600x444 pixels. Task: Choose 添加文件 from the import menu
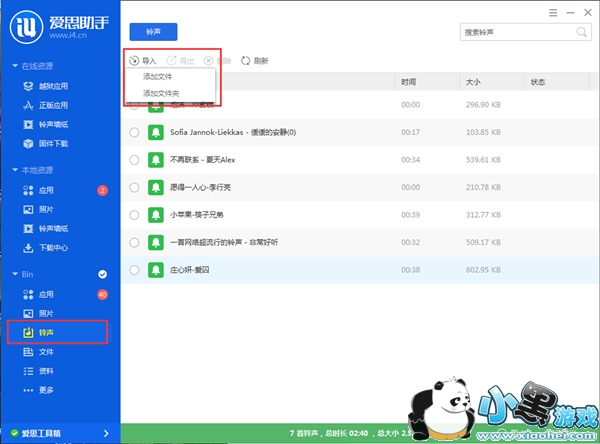click(x=157, y=77)
